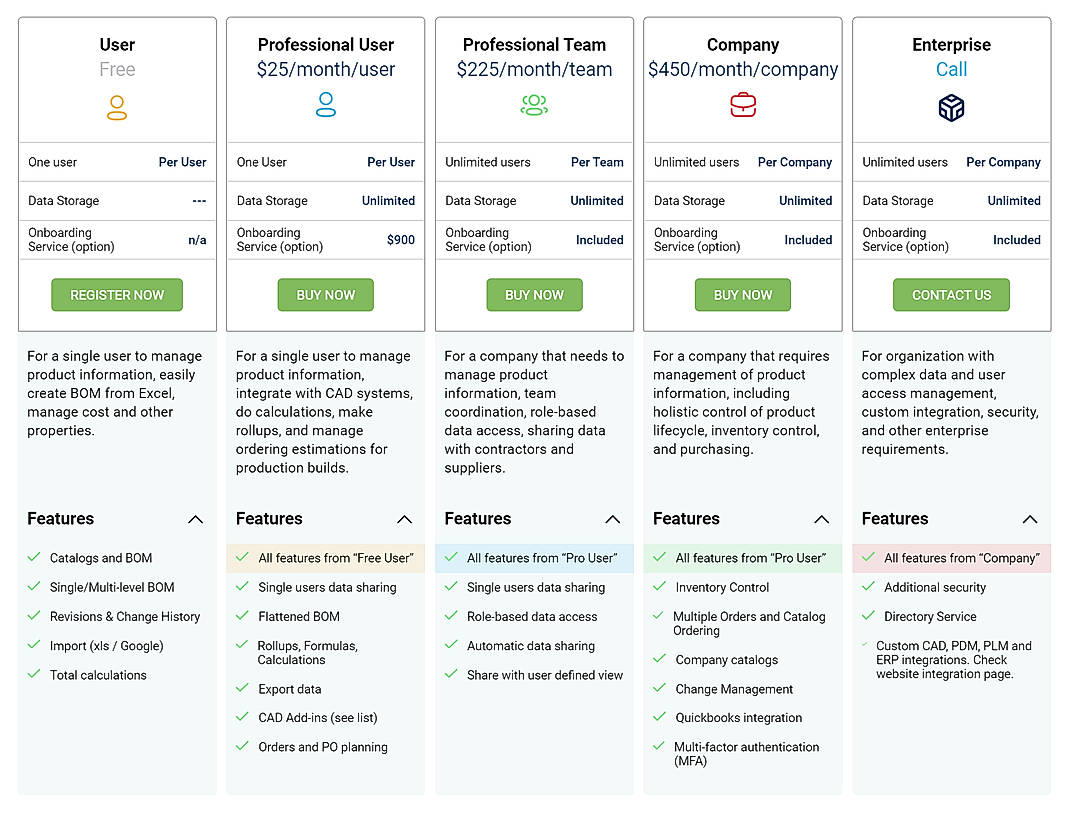Collapse the Professional Team Features section
The width and height of the screenshot is (1070, 814).
(613, 519)
